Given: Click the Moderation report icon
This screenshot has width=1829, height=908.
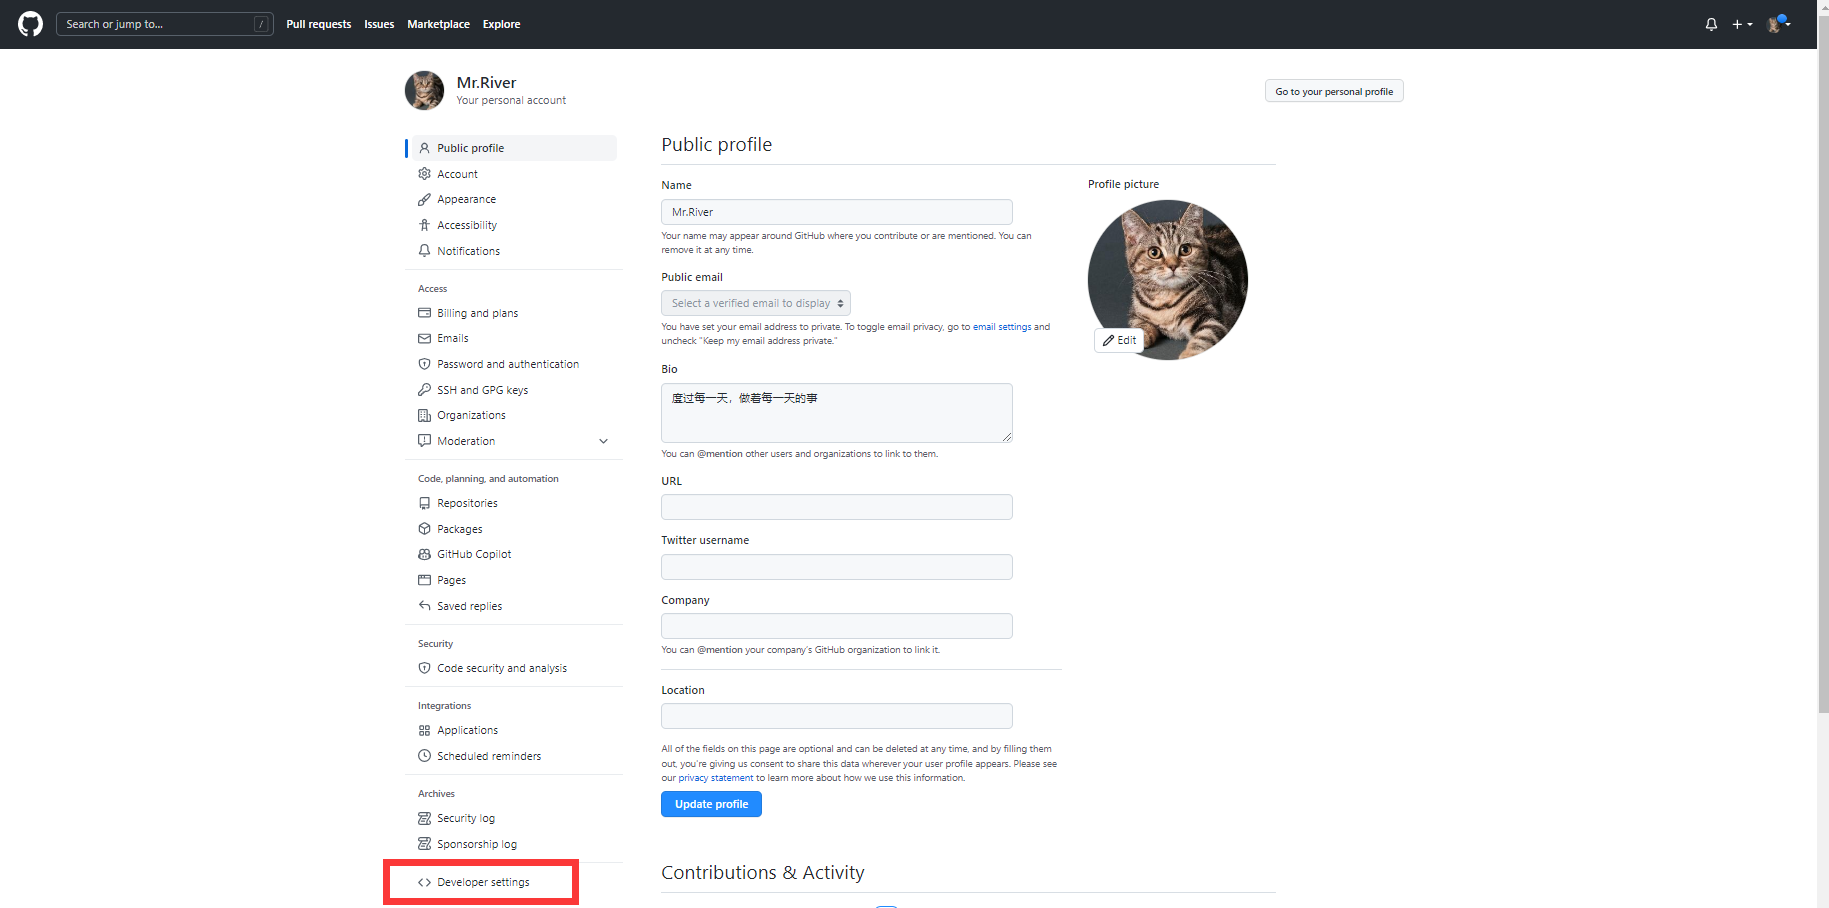Looking at the screenshot, I should (424, 441).
